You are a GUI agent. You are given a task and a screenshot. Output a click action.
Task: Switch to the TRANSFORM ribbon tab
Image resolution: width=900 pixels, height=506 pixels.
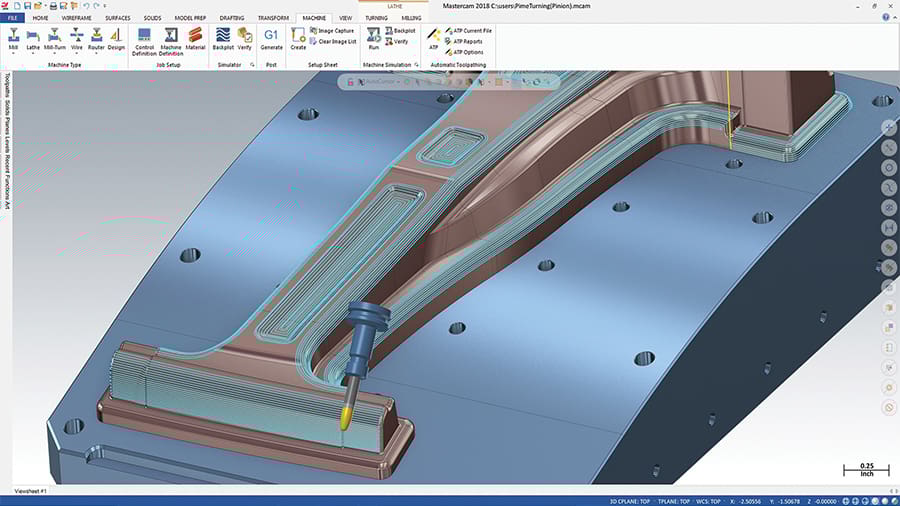273,18
